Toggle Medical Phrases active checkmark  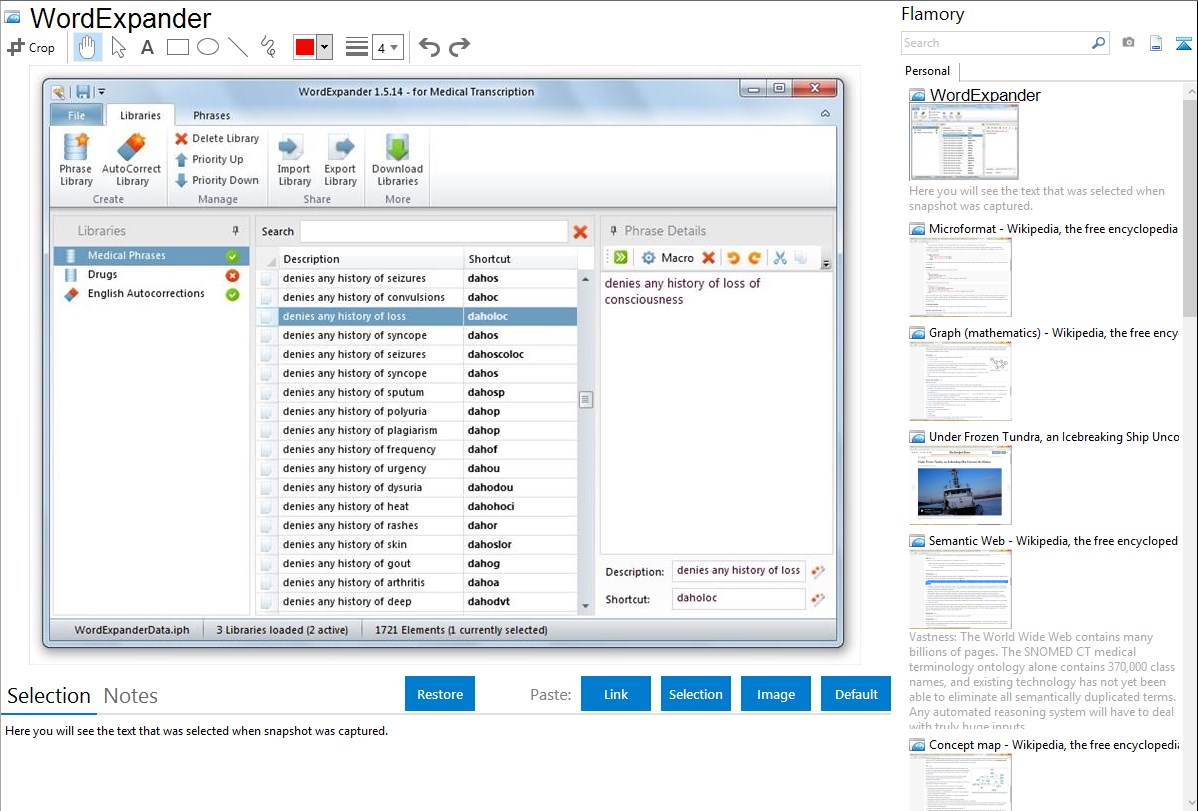[232, 256]
